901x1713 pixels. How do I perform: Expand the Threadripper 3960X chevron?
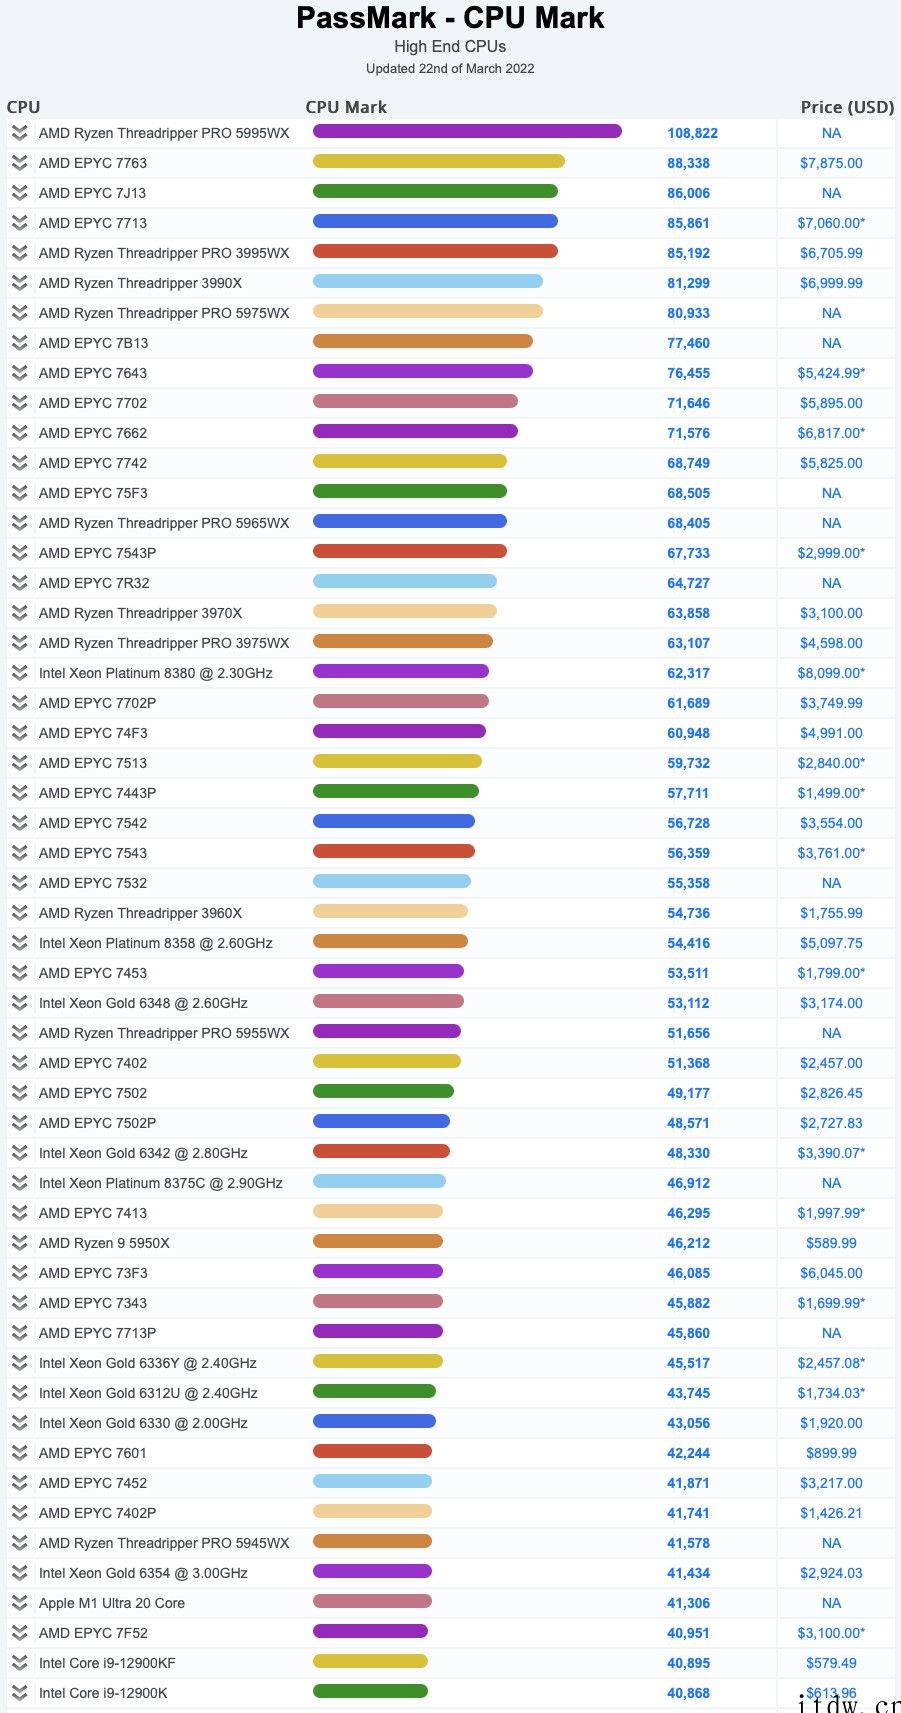coord(19,913)
